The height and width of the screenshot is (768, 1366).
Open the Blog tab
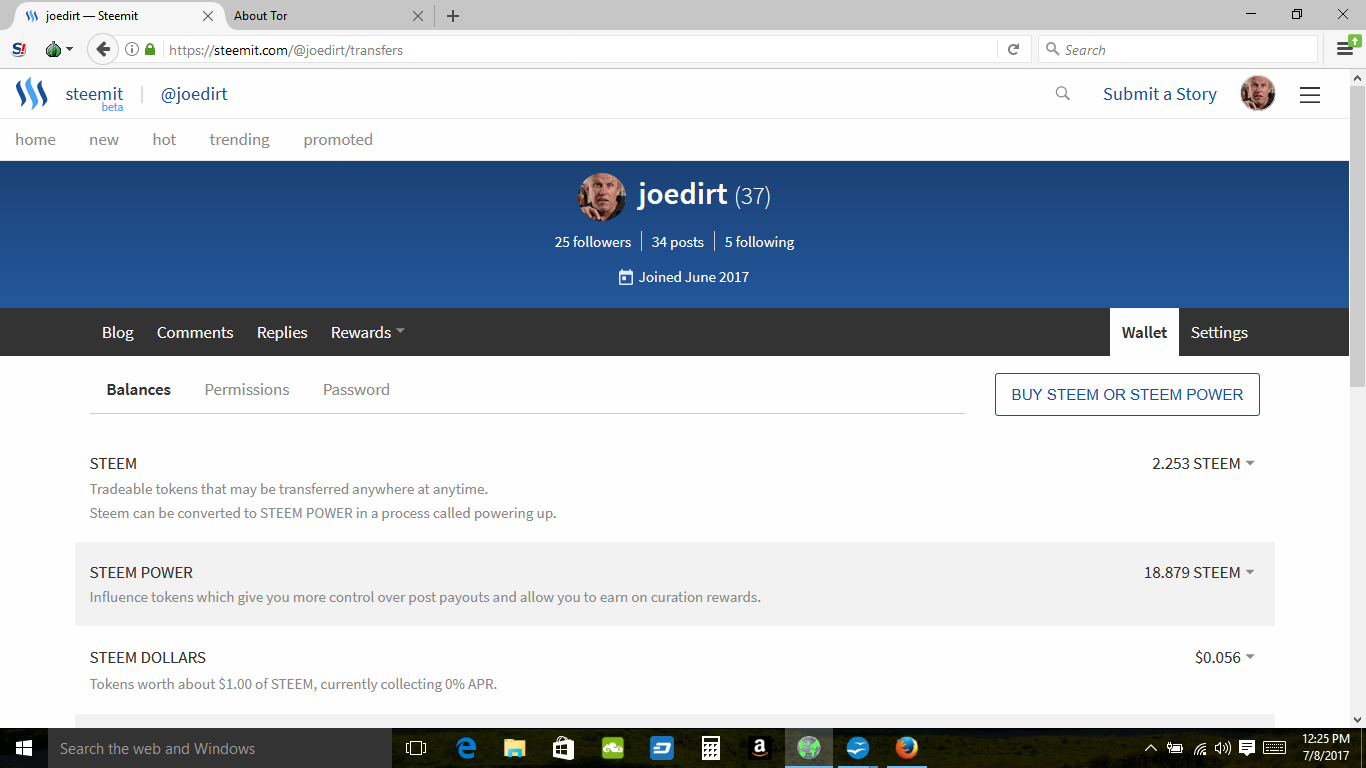click(x=118, y=333)
